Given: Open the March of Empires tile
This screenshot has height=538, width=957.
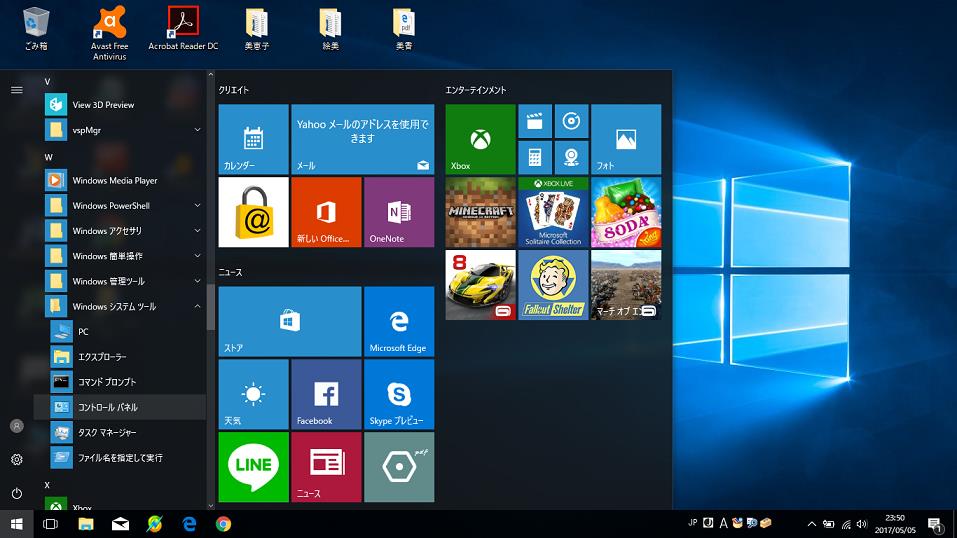Looking at the screenshot, I should 626,285.
